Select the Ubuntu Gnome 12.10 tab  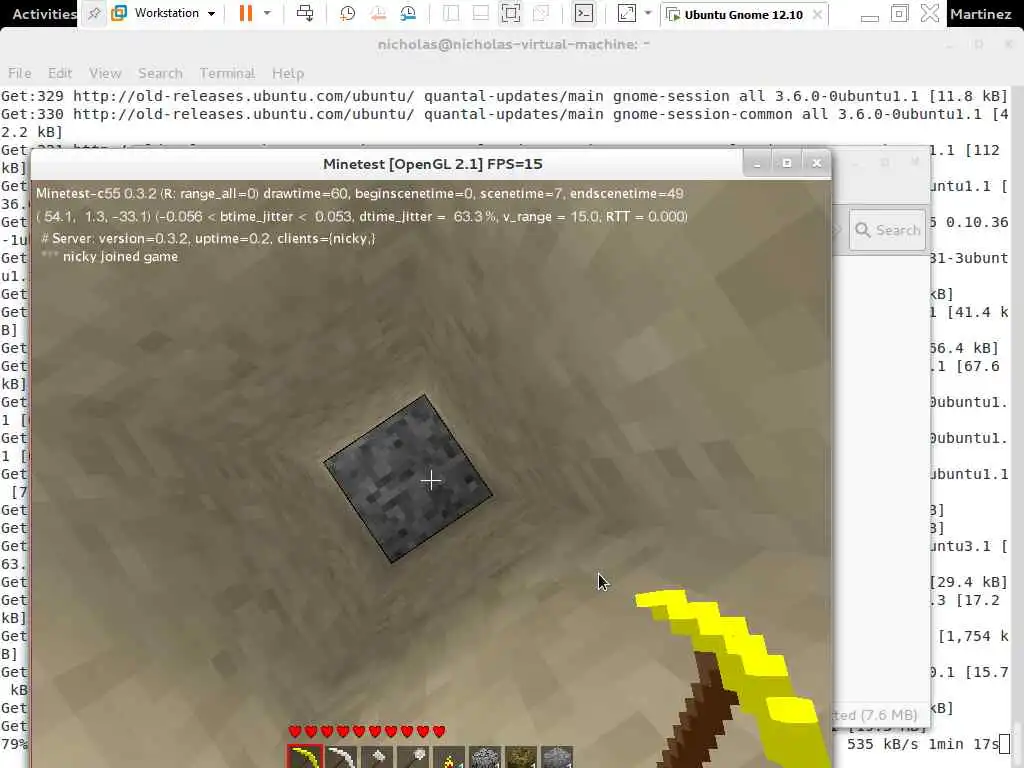tap(744, 14)
